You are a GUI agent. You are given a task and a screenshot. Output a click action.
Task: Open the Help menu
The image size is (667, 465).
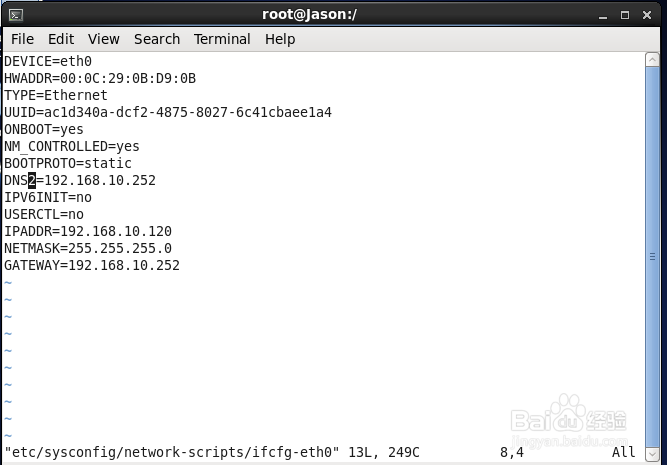(280, 39)
